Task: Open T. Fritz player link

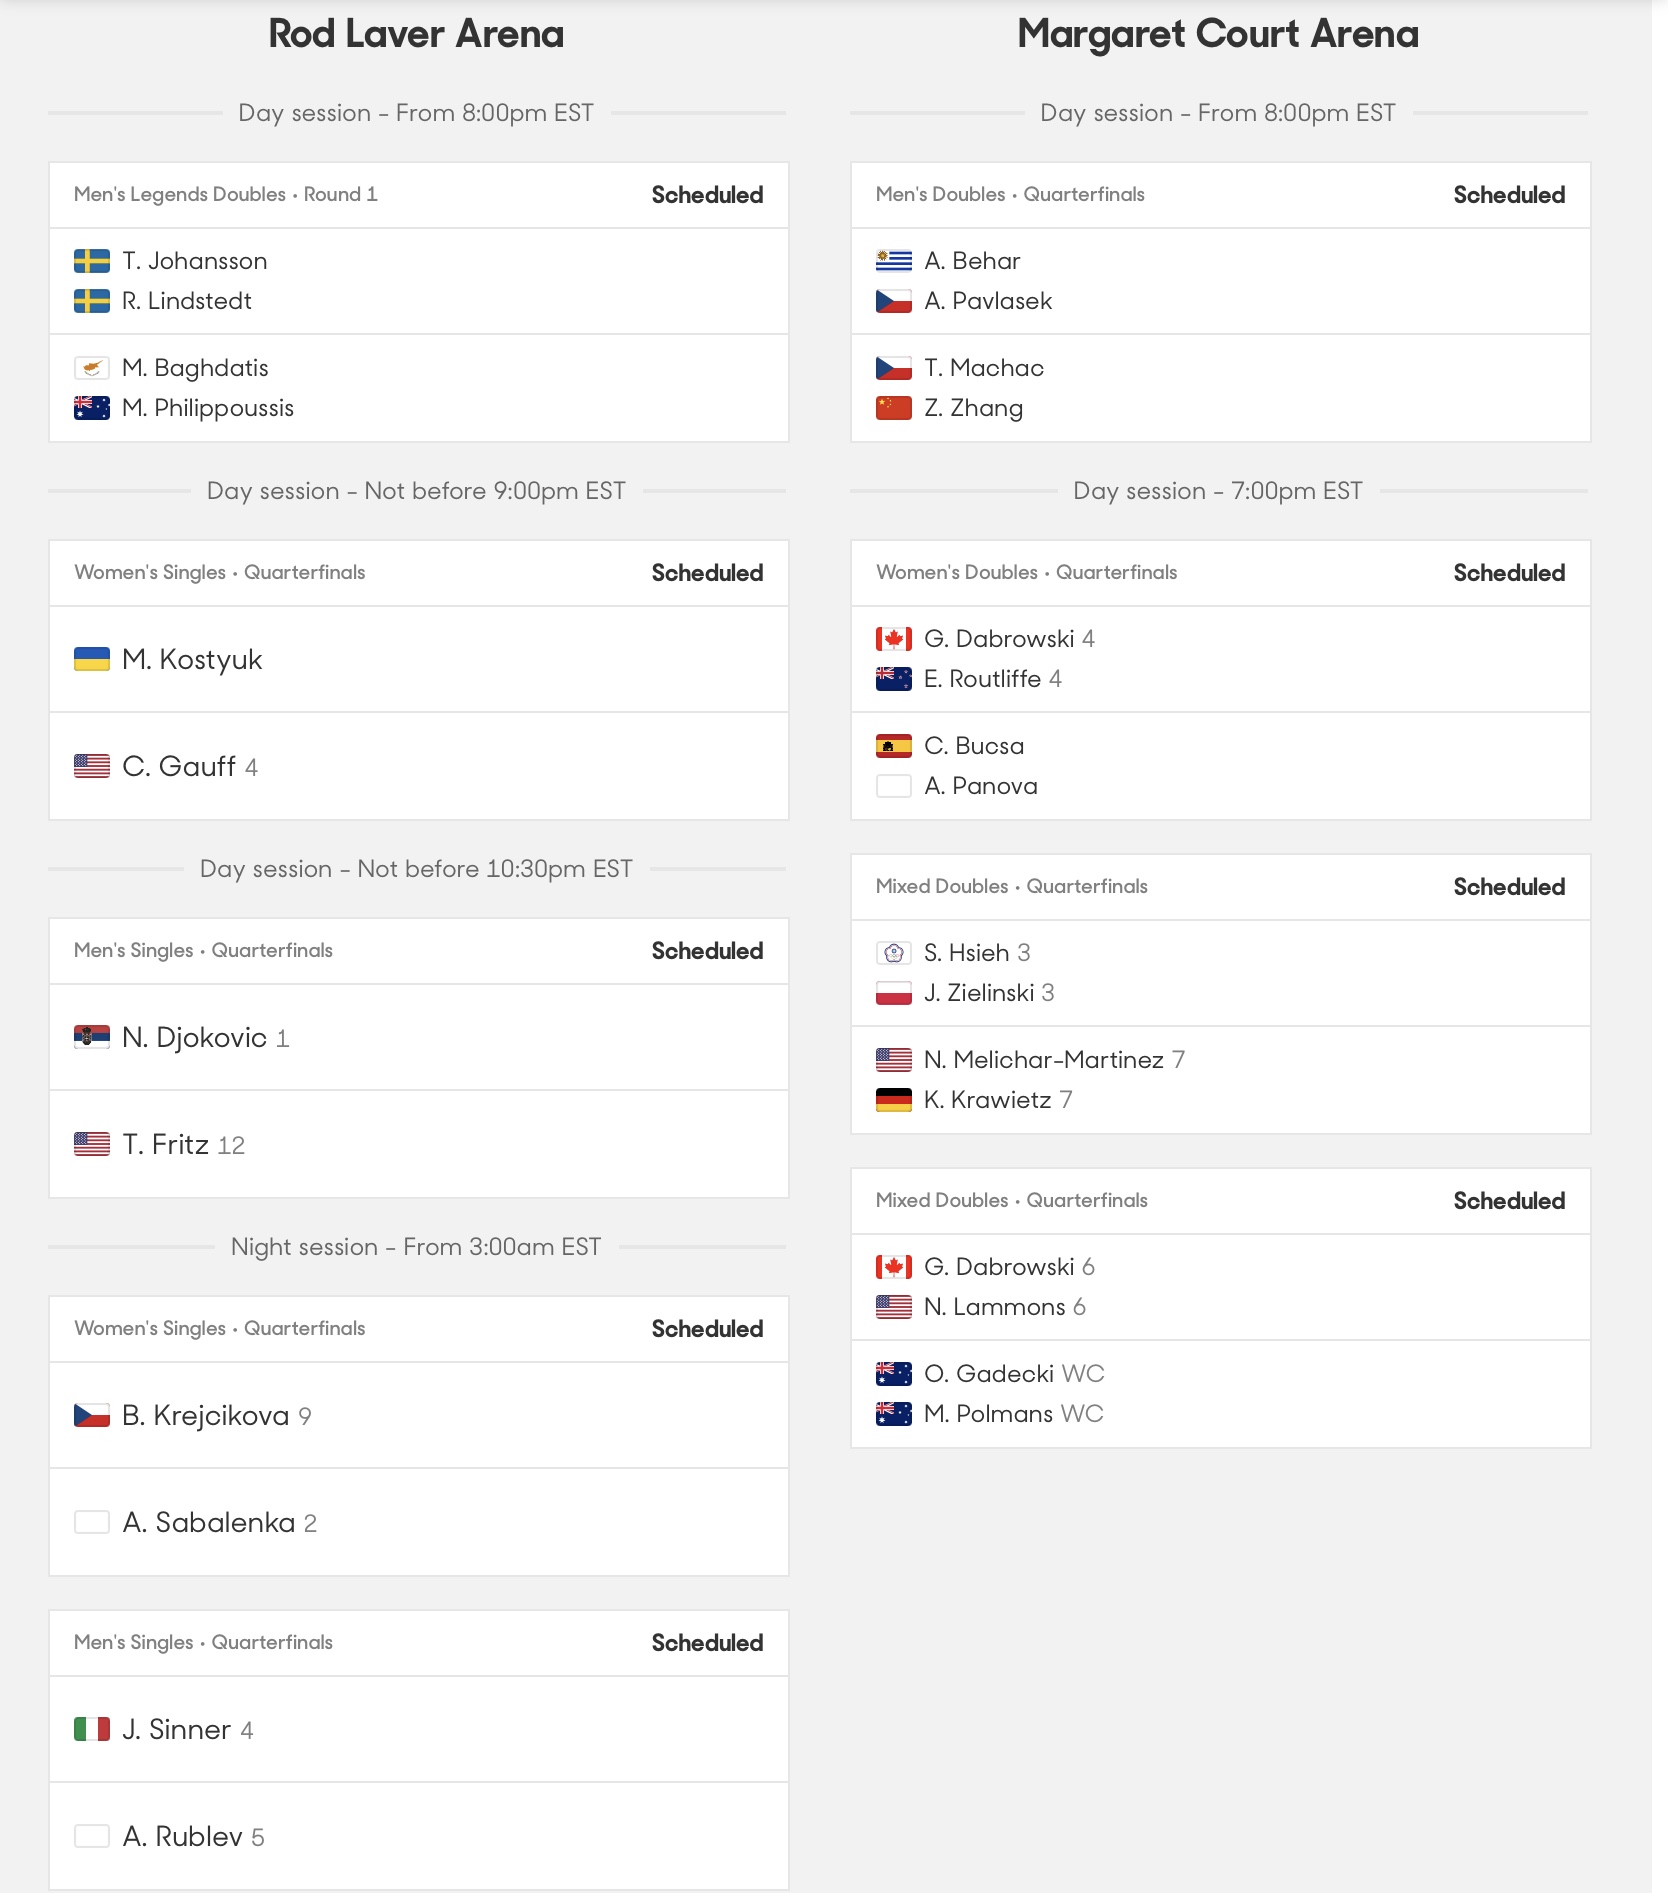Action: click(165, 1144)
